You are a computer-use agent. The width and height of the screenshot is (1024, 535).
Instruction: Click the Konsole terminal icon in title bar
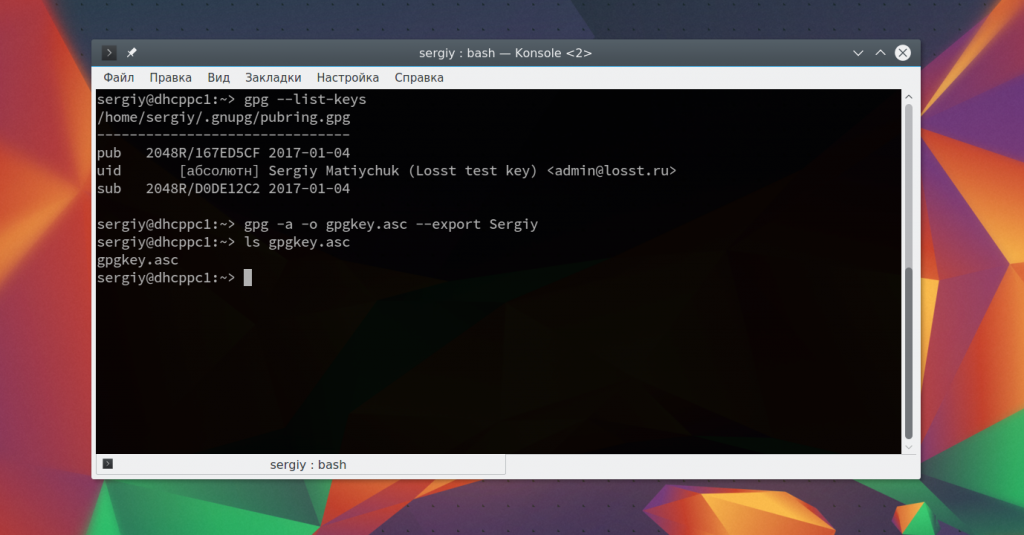point(109,53)
